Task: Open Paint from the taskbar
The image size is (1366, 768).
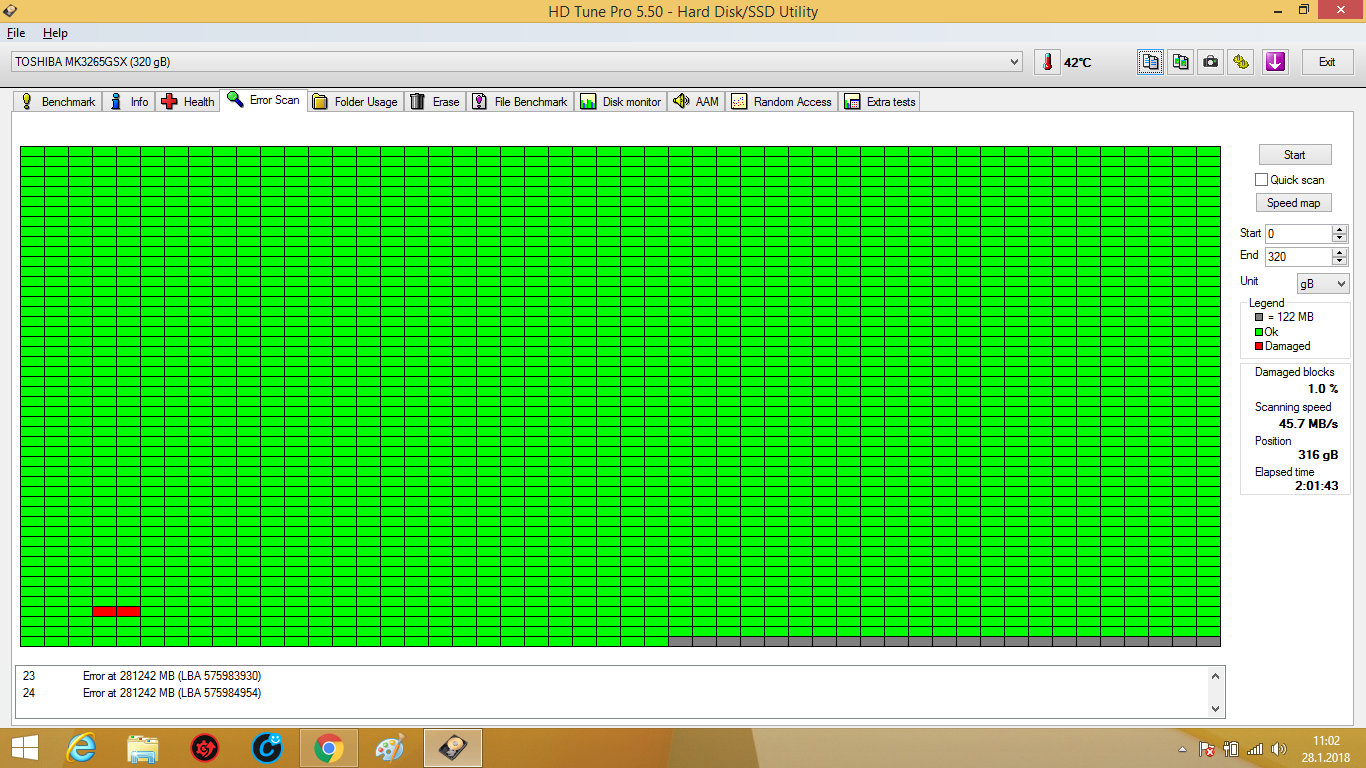Action: (x=390, y=748)
